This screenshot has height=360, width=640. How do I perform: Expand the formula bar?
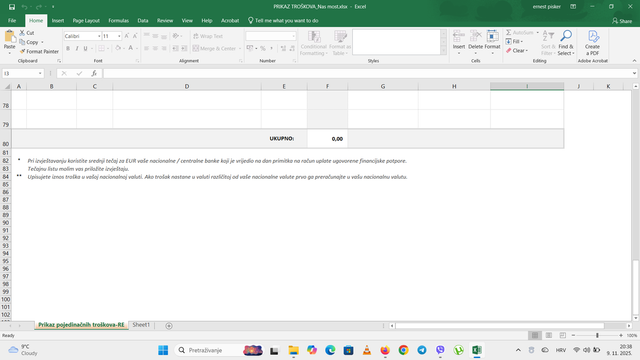pos(634,73)
